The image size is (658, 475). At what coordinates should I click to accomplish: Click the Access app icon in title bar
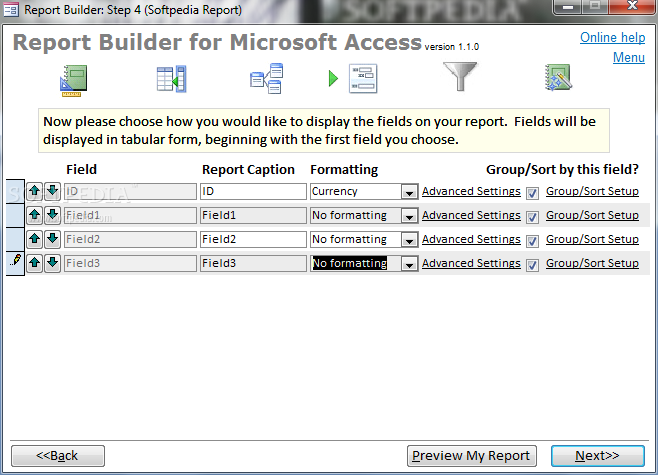pyautogui.click(x=11, y=9)
